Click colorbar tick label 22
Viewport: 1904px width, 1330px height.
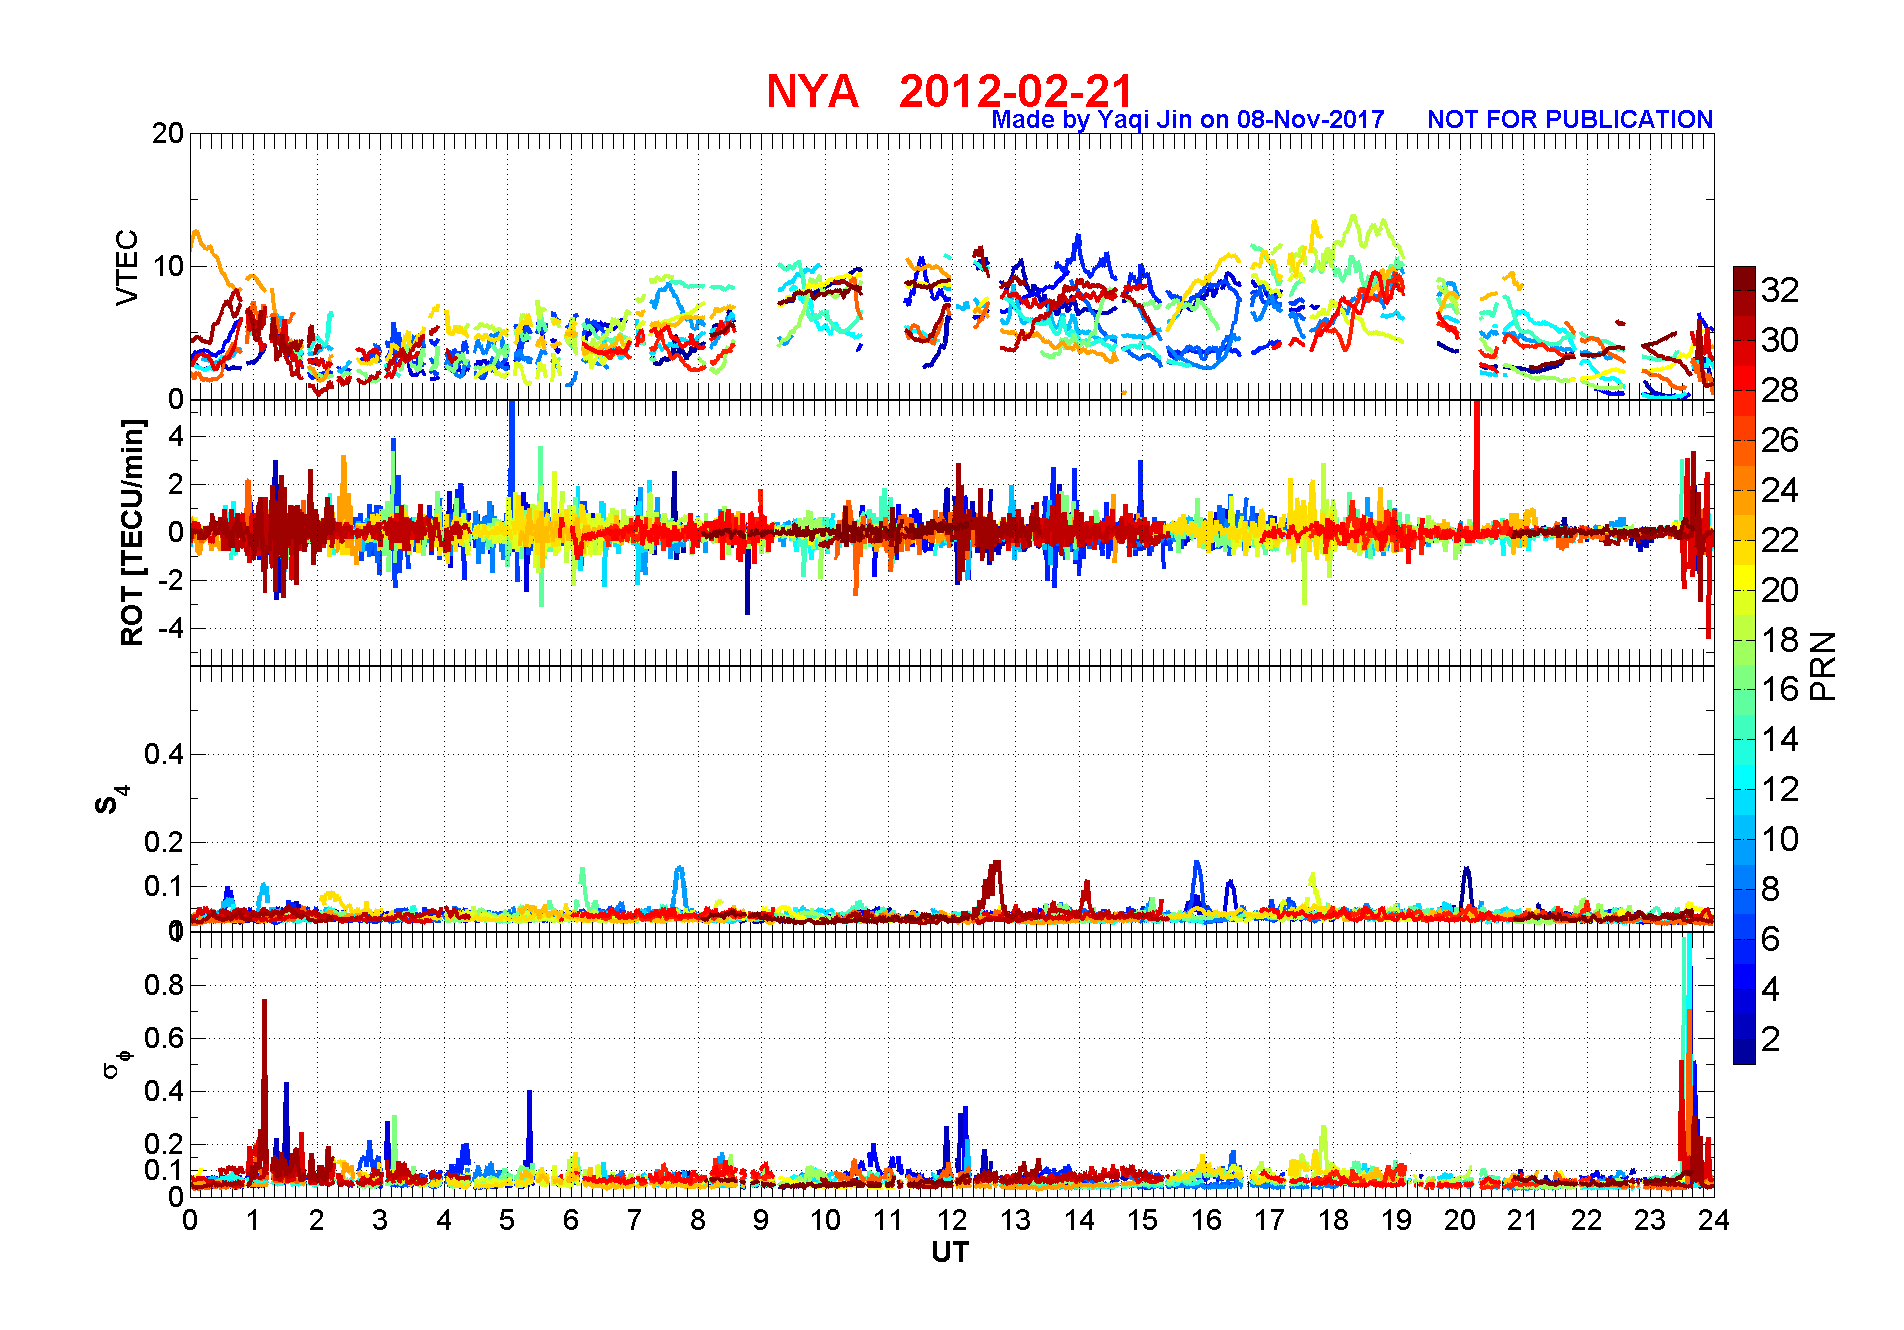point(1780,540)
